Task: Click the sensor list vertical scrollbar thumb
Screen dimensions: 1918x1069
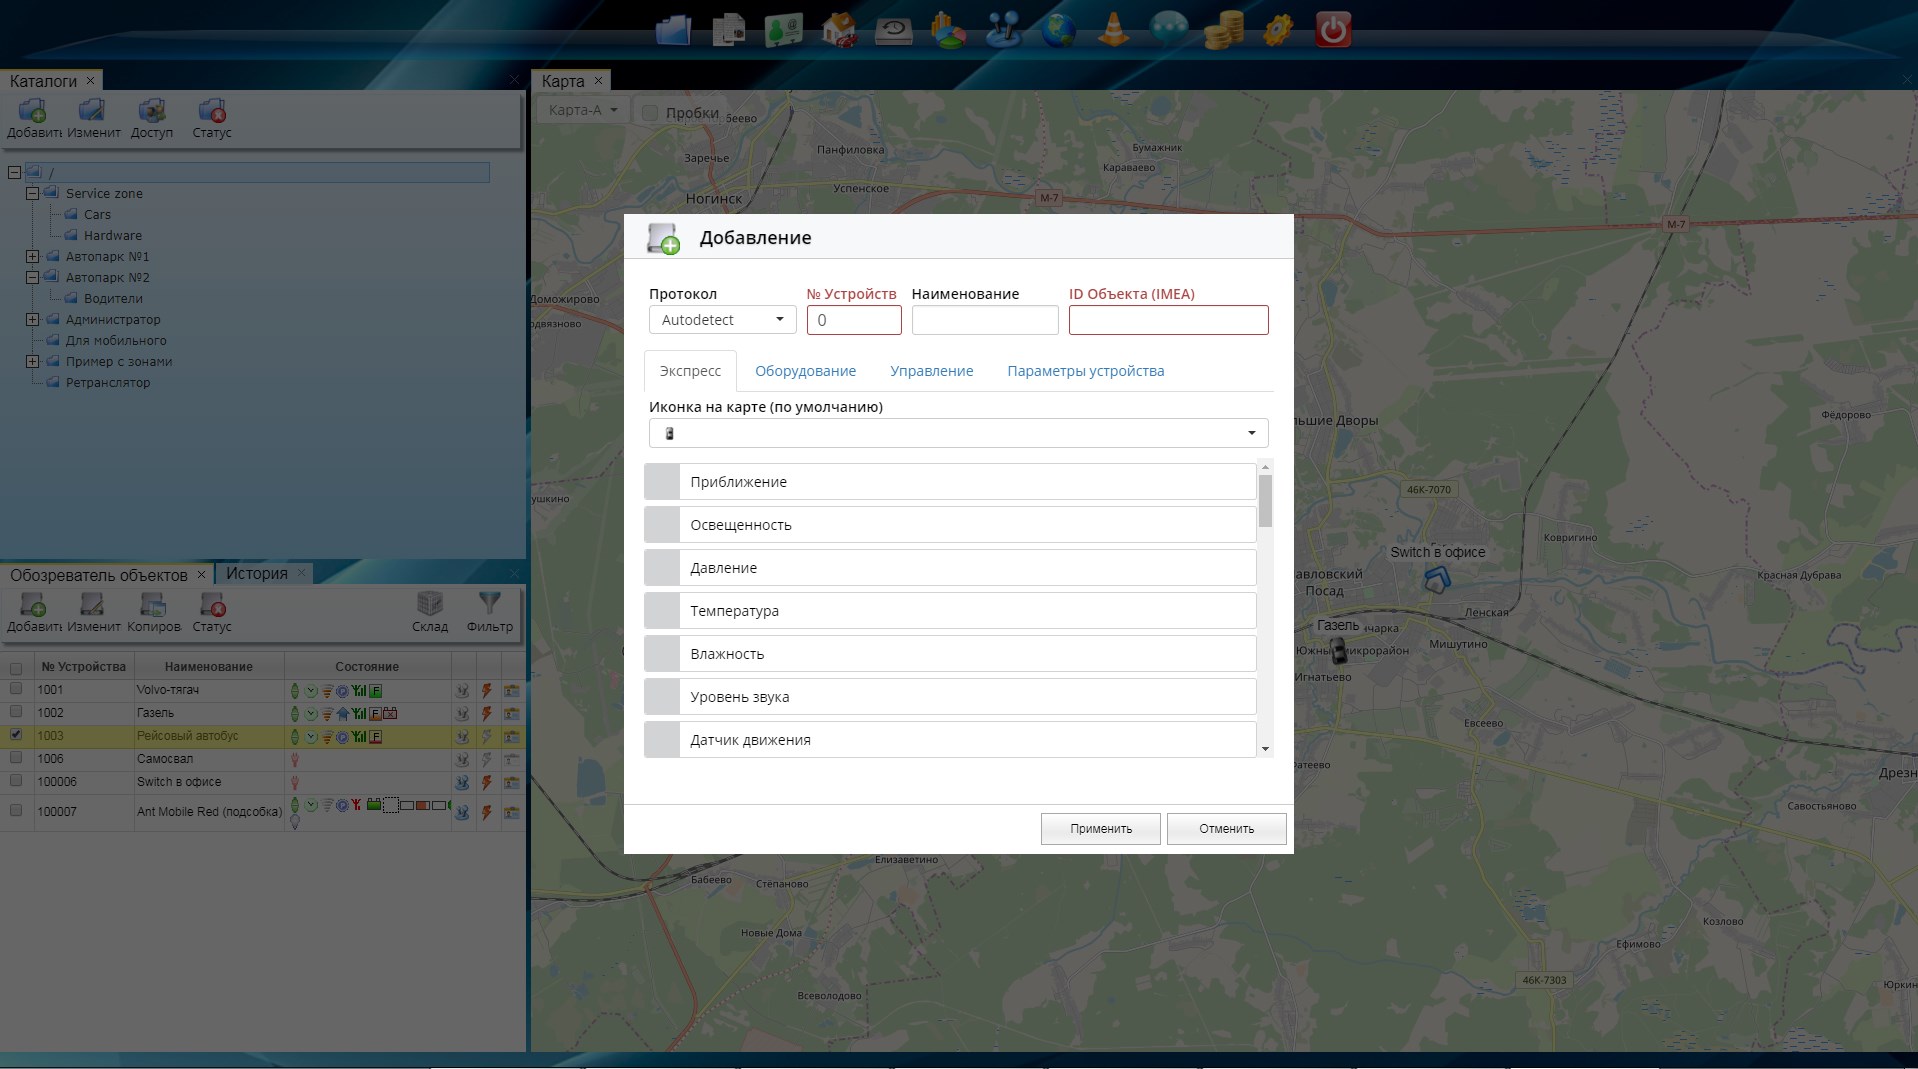Action: point(1265,500)
